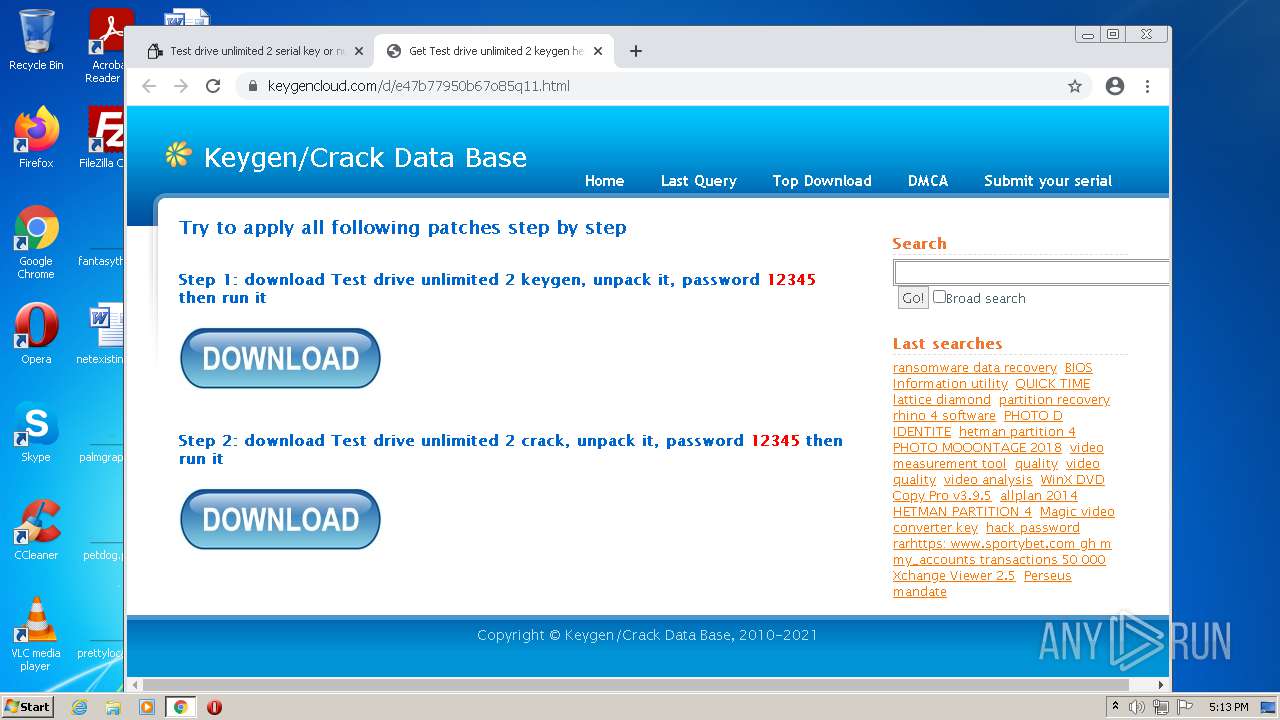The width and height of the screenshot is (1280, 720).
Task: Click the Chrome back arrow
Action: (149, 86)
